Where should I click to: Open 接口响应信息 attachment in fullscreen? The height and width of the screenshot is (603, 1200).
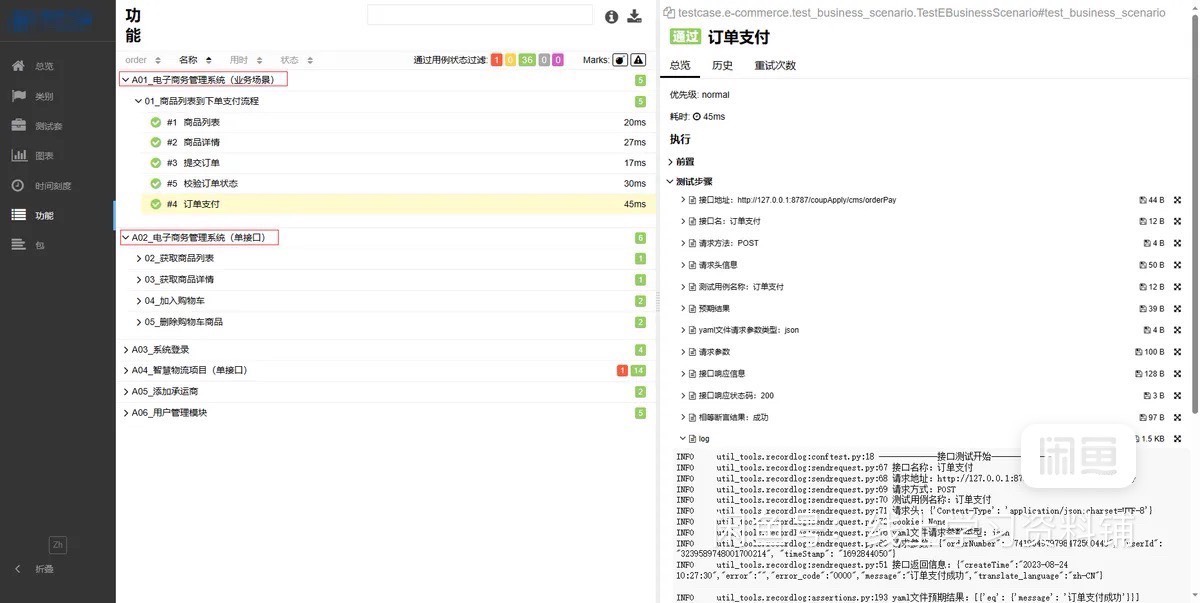click(x=1177, y=374)
